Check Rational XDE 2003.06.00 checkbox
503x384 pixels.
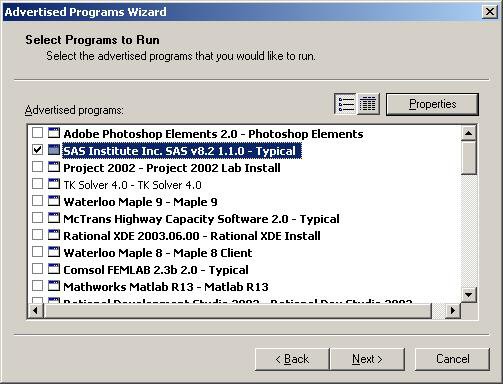(37, 235)
